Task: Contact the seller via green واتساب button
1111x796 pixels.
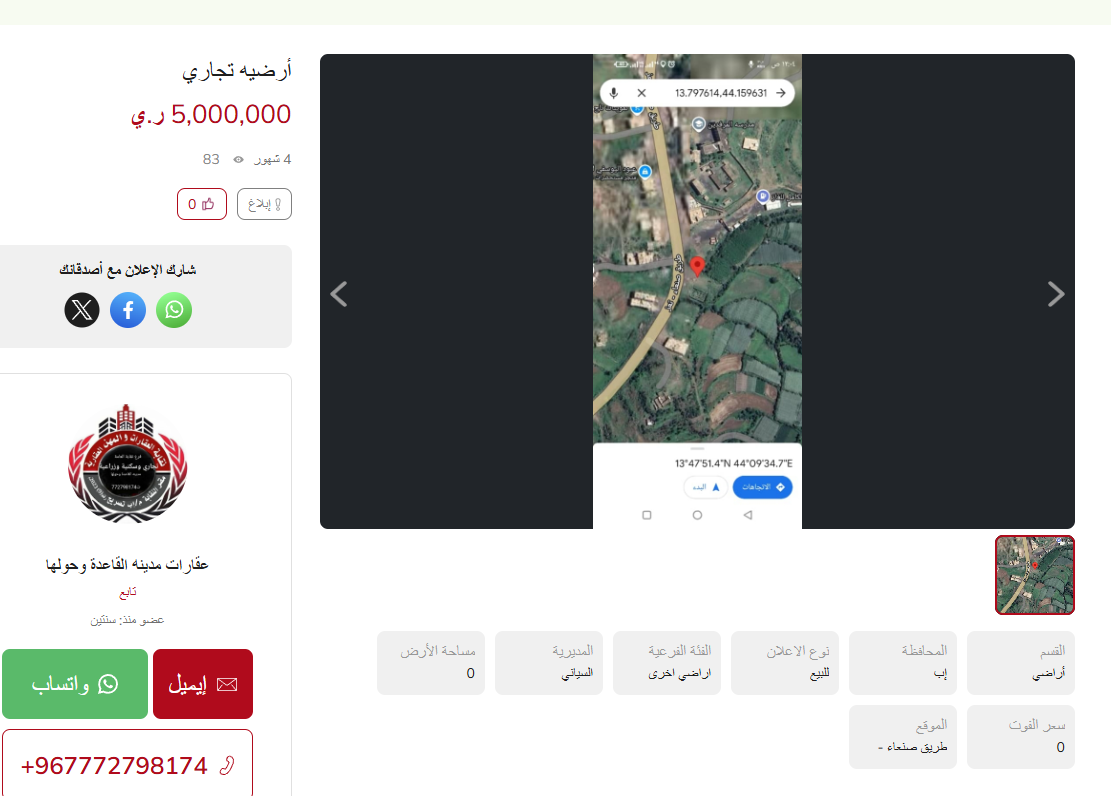Action: (75, 684)
